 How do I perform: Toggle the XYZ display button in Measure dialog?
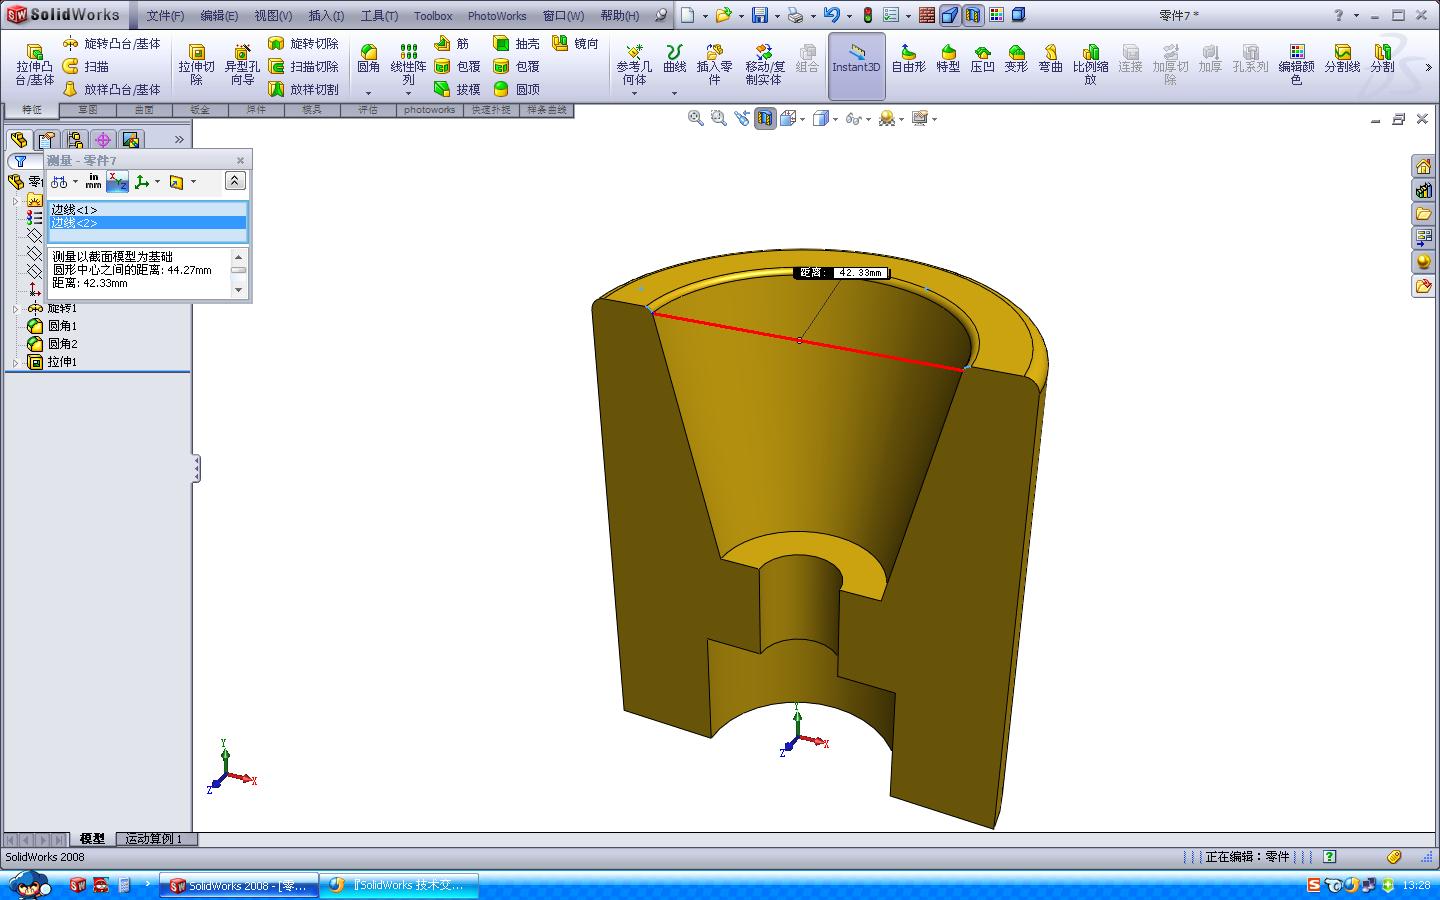pyautogui.click(x=117, y=182)
